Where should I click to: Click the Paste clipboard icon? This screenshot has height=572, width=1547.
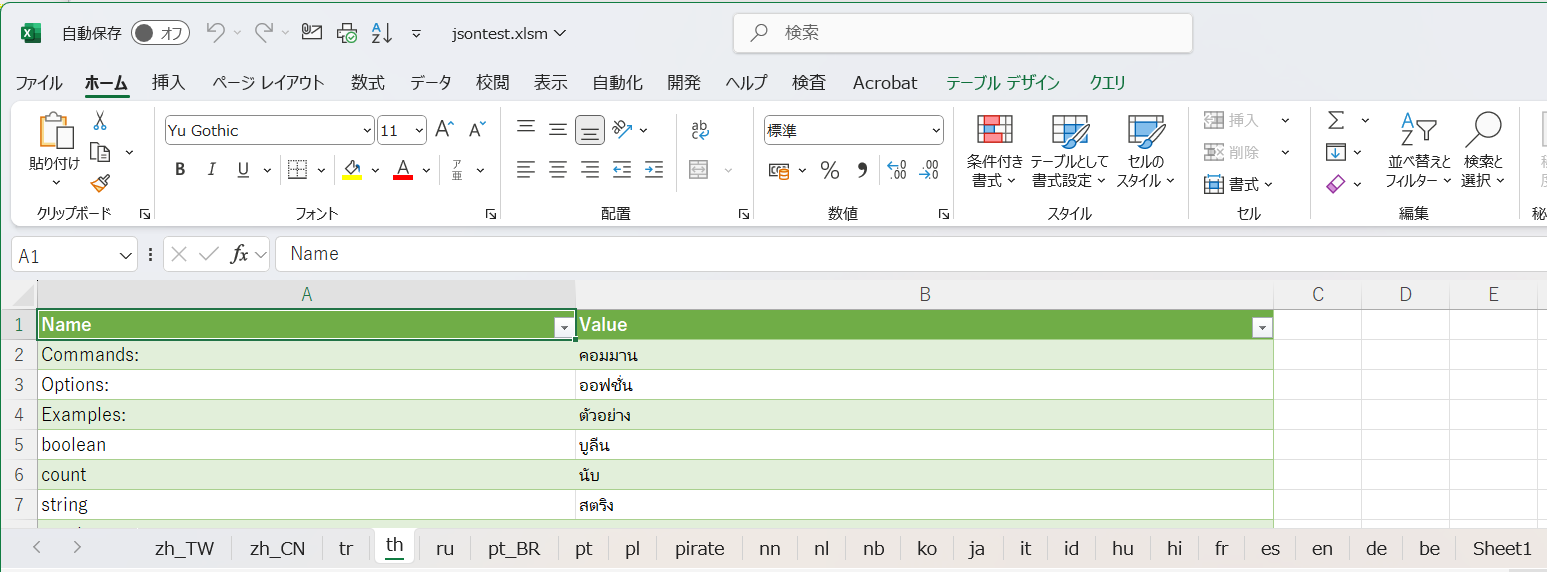coord(55,131)
